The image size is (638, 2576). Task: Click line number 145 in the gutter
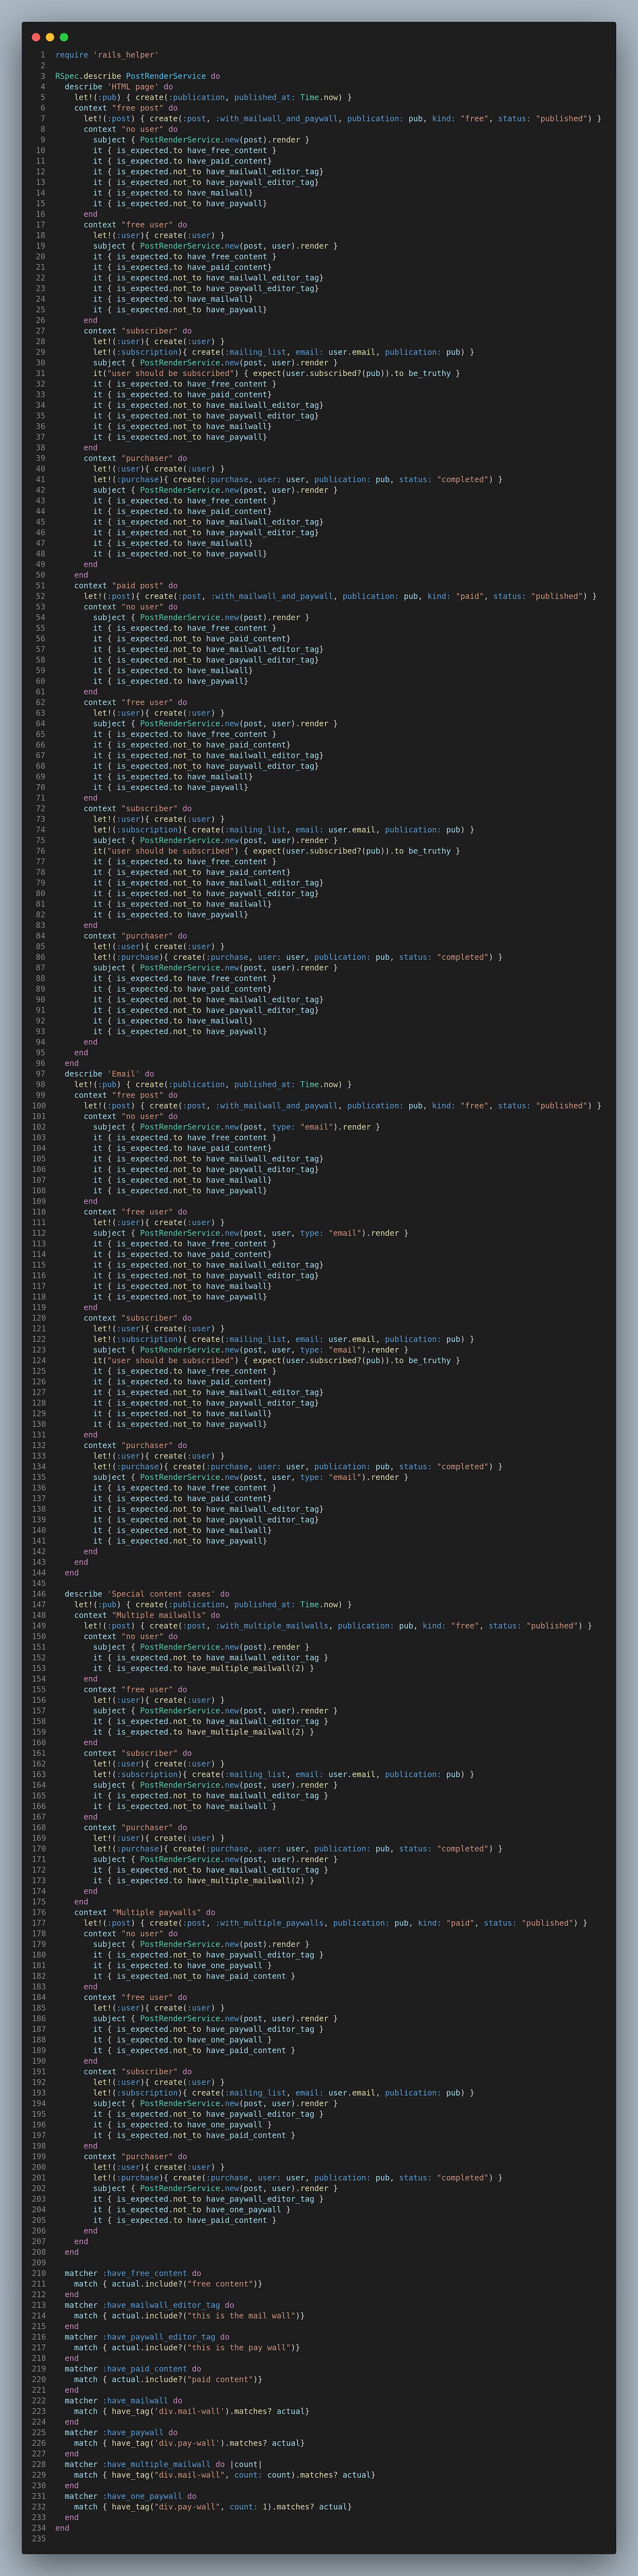tap(38, 1583)
